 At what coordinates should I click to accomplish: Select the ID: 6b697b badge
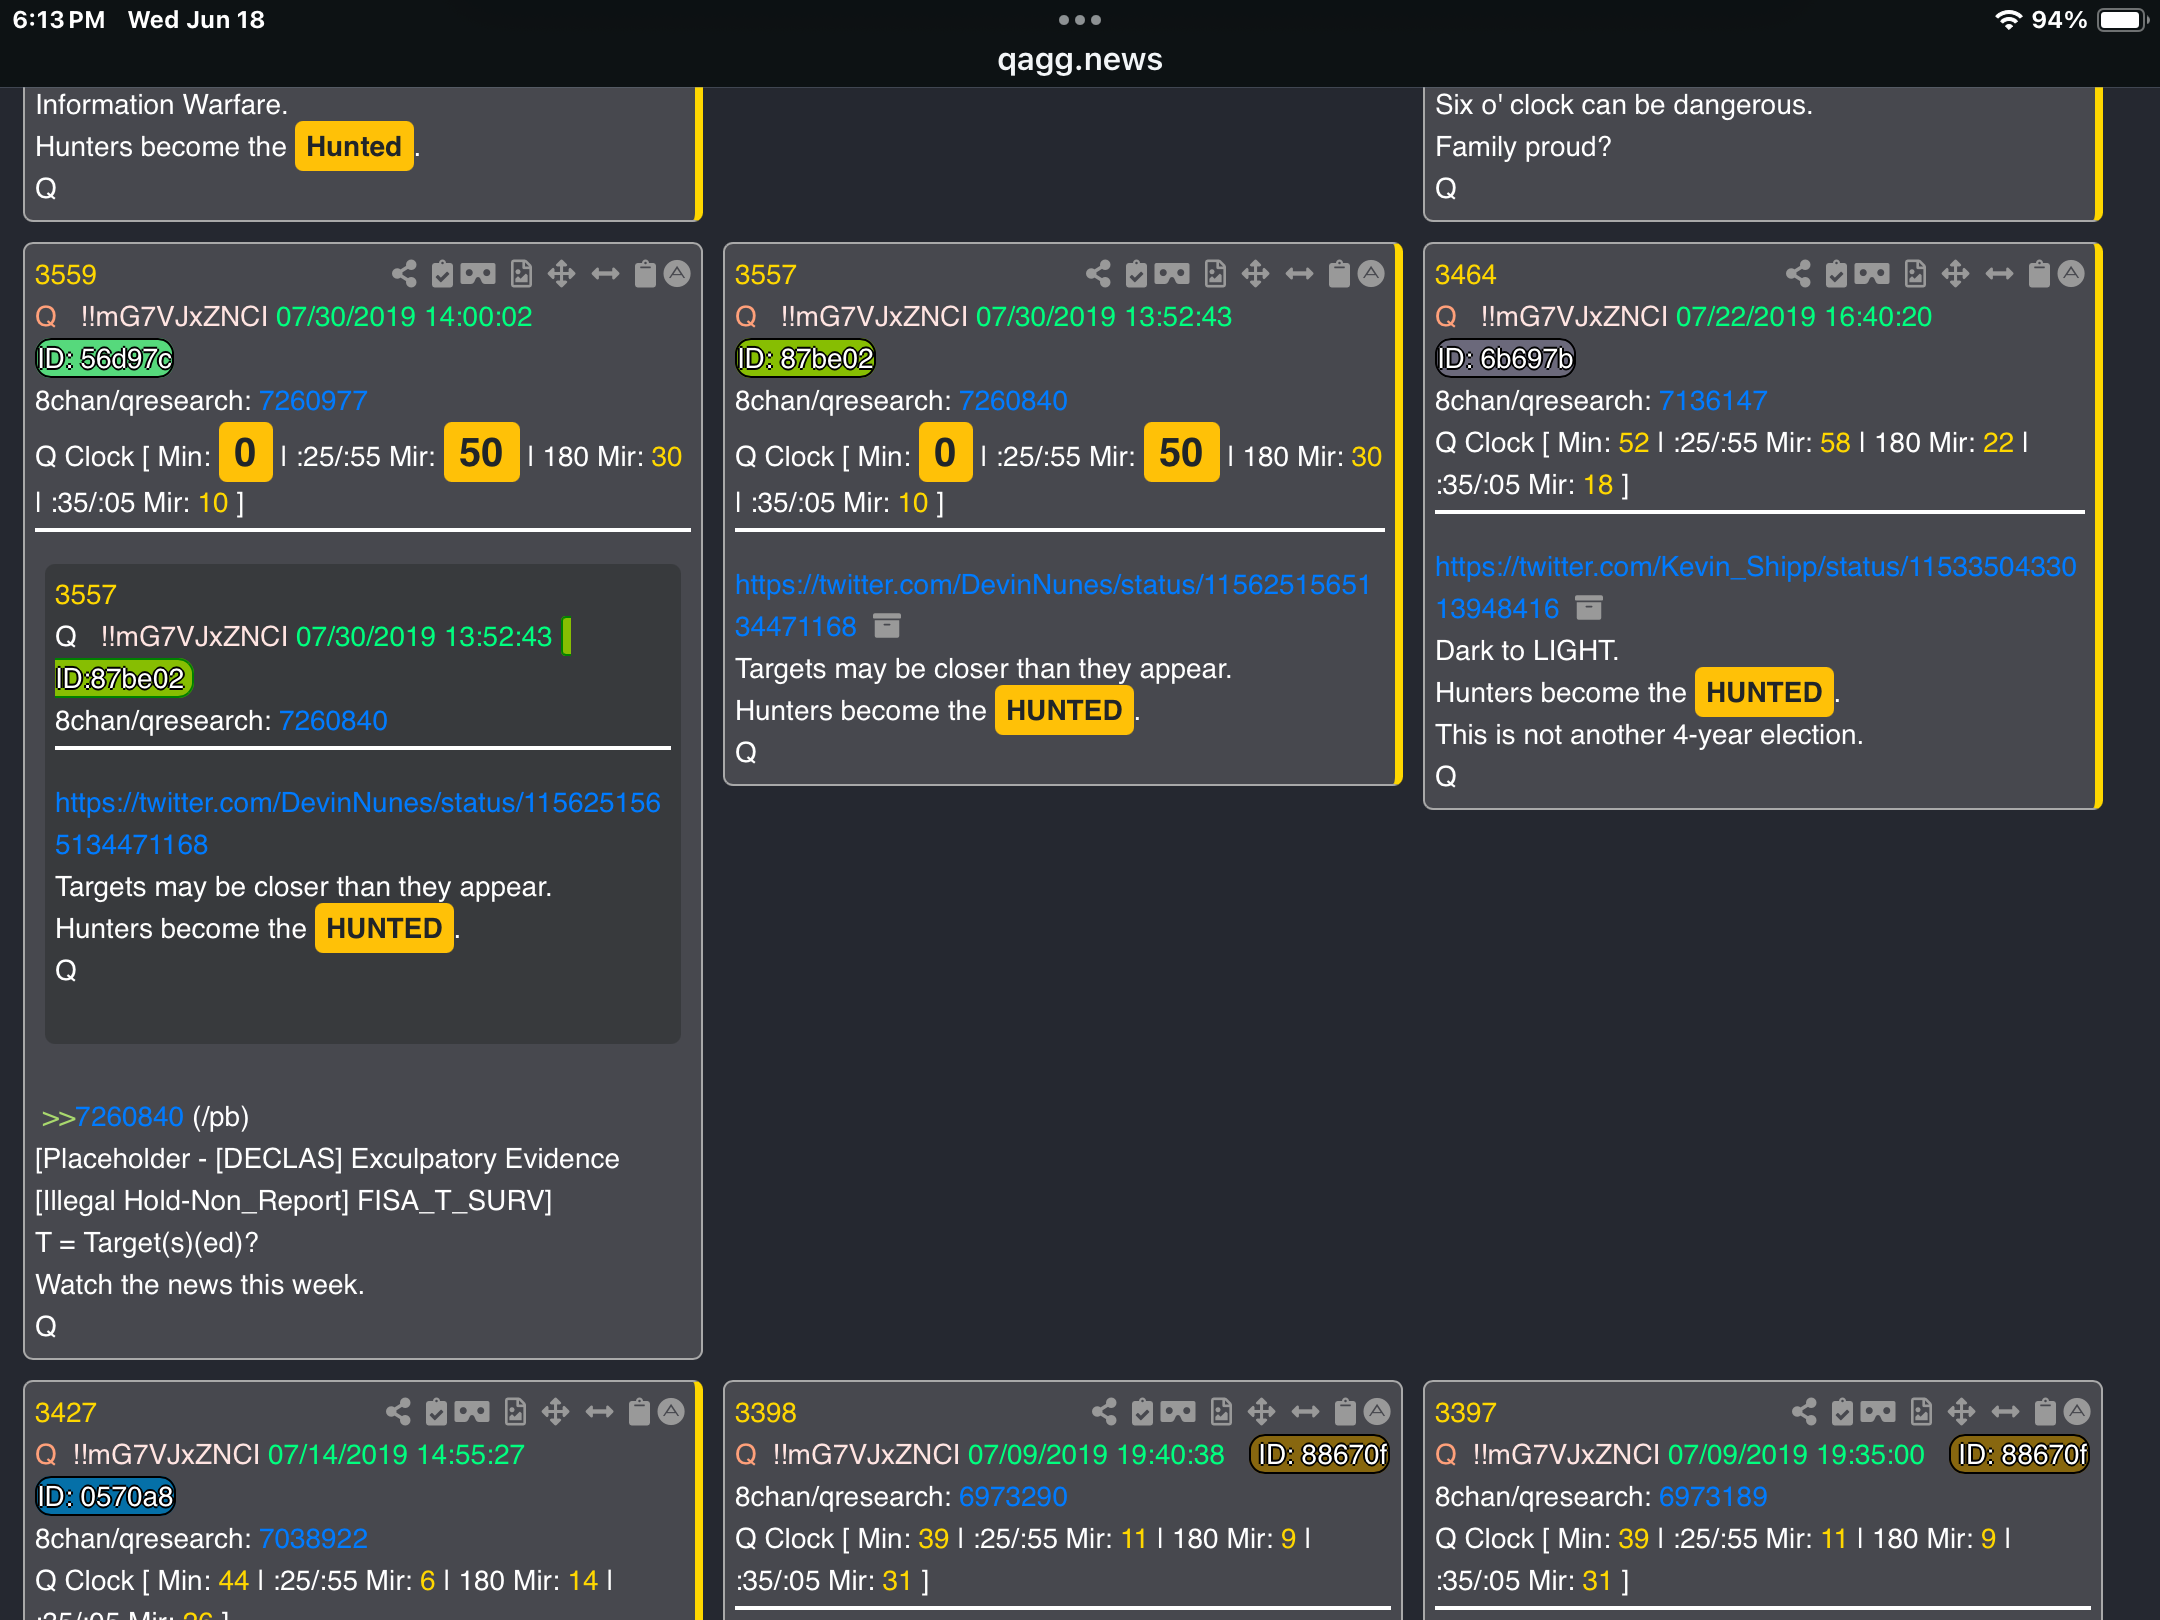pos(1505,358)
